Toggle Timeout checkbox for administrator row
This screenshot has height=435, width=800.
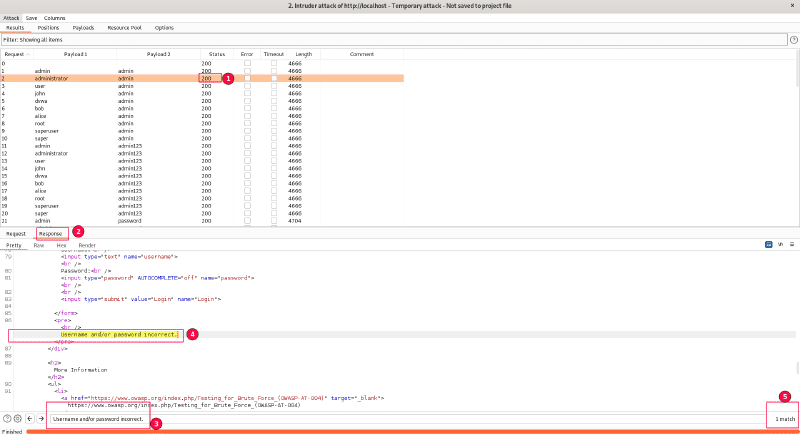tap(274, 78)
